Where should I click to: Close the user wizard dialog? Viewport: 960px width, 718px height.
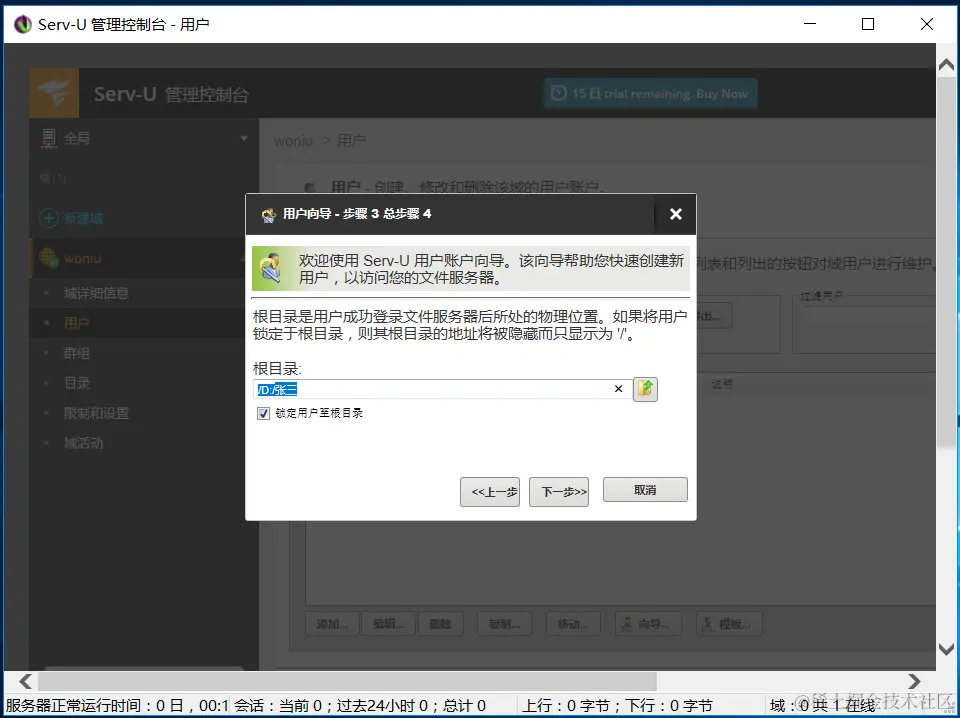point(675,214)
